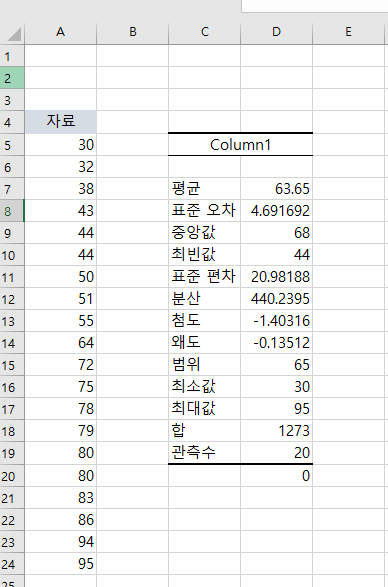This screenshot has width=388, height=587.
Task: Select data cell with 94
Action: coord(61,542)
